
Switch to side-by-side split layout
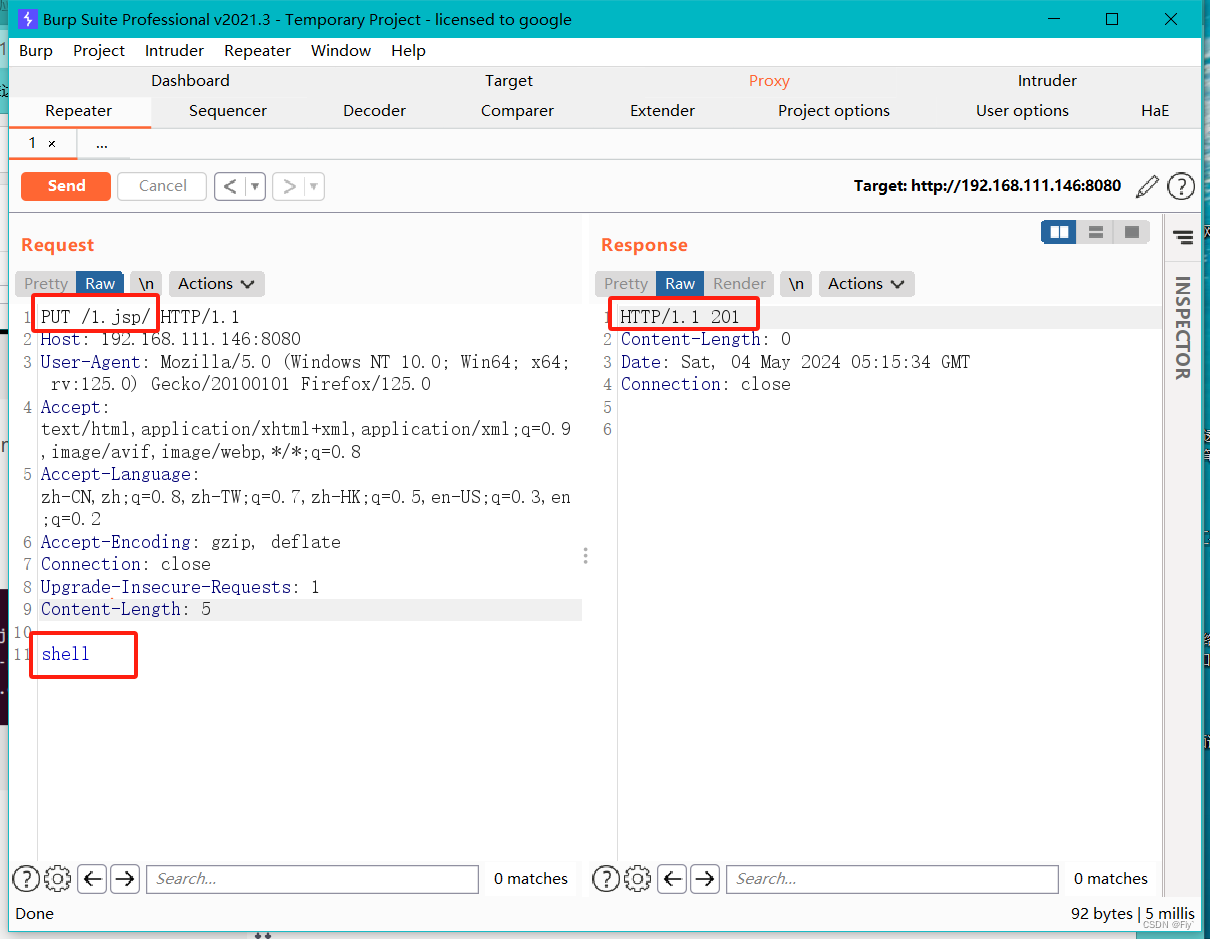click(x=1059, y=232)
